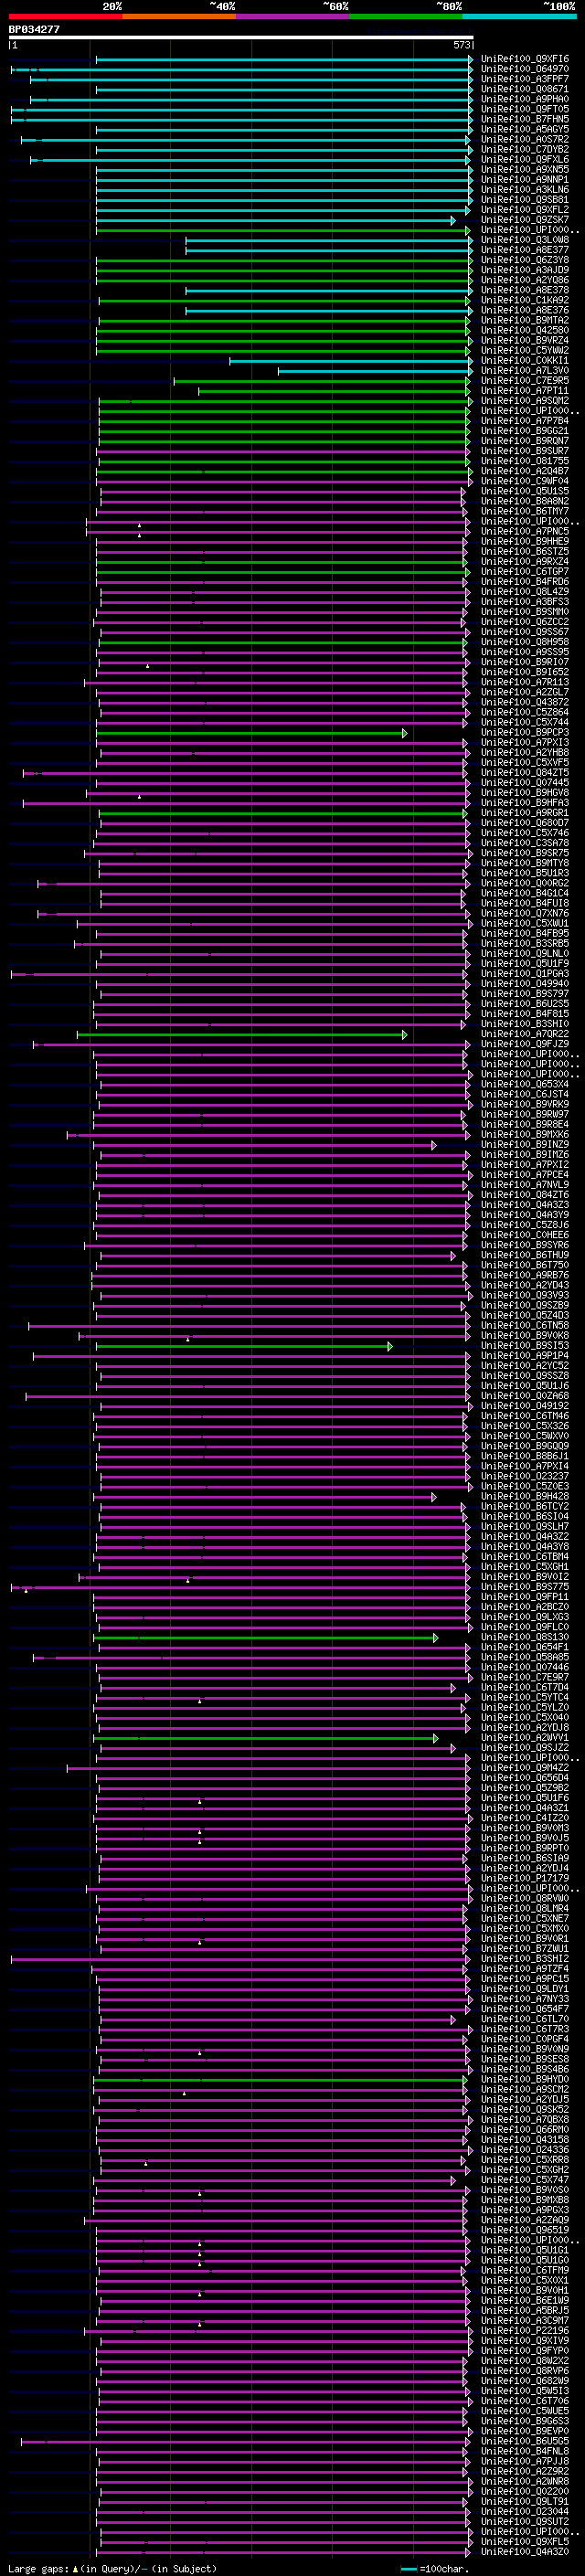The height and width of the screenshot is (2576, 585).
Task: Select hit label UniRef100_B4FRD6
Action: click(x=524, y=582)
